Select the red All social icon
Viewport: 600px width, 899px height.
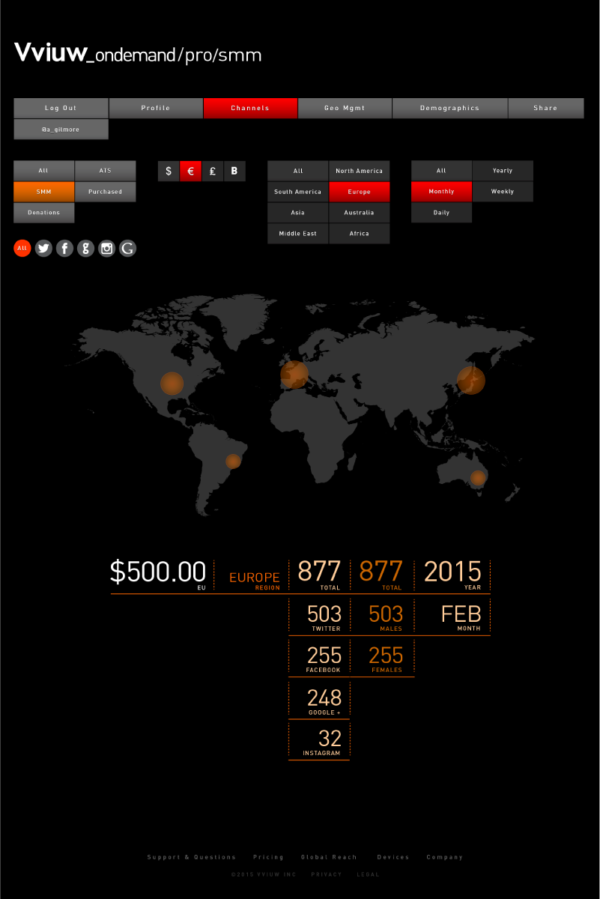pos(22,249)
